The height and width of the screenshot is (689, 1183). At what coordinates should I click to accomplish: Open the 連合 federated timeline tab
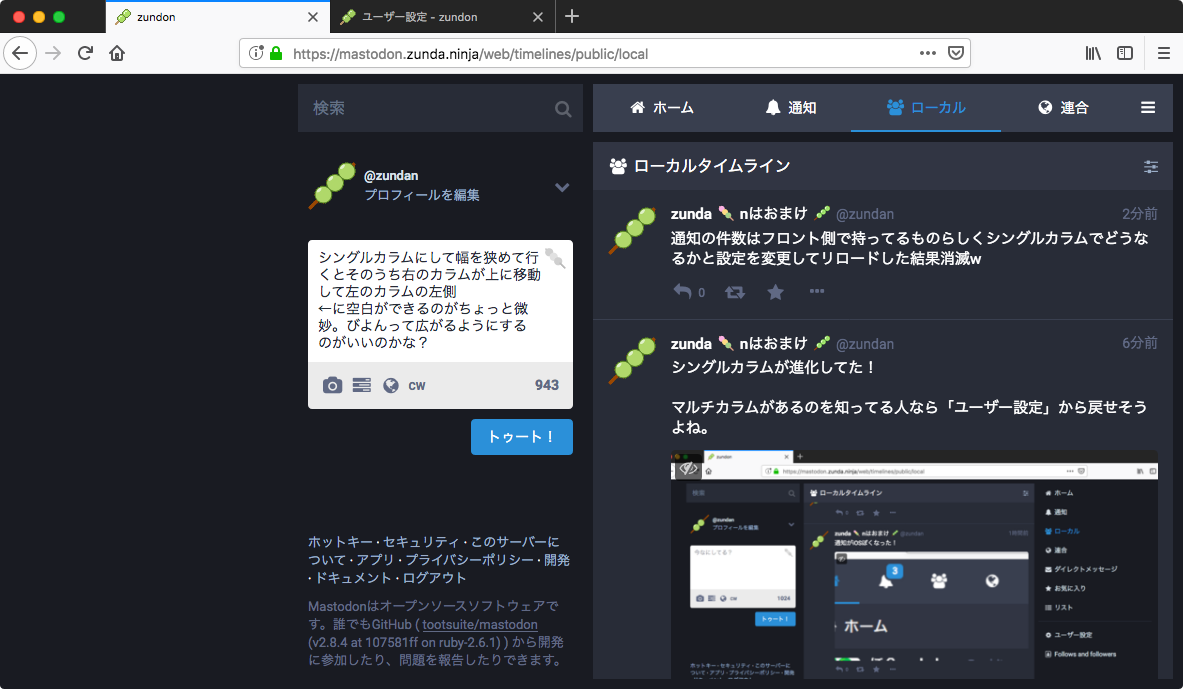(1063, 108)
